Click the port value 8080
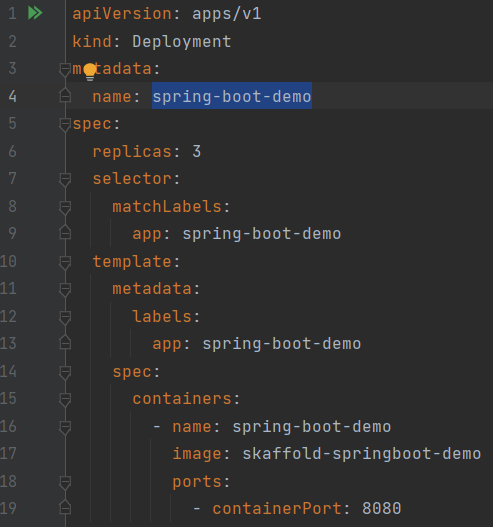 pos(382,509)
